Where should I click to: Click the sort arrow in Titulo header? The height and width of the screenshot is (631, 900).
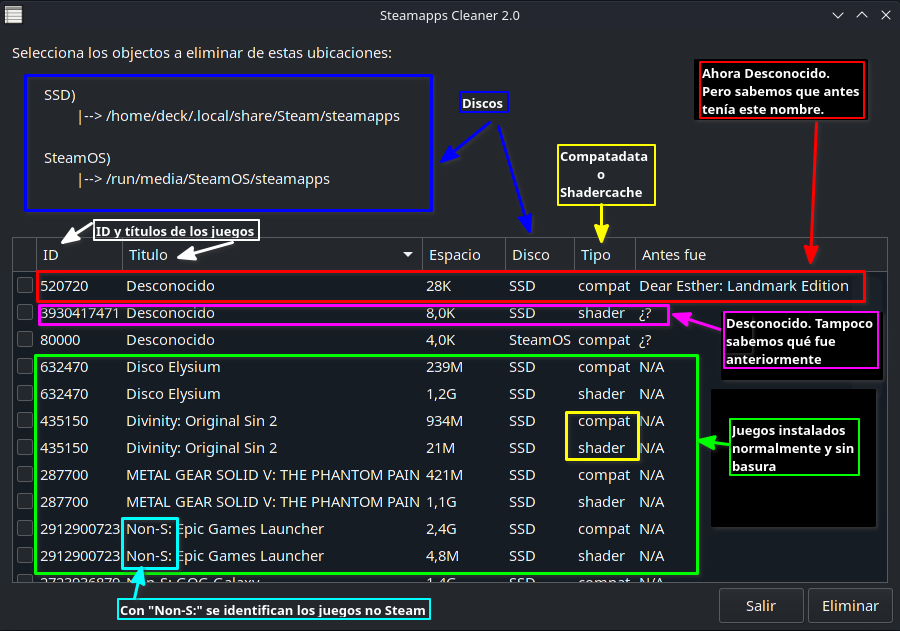click(x=408, y=254)
